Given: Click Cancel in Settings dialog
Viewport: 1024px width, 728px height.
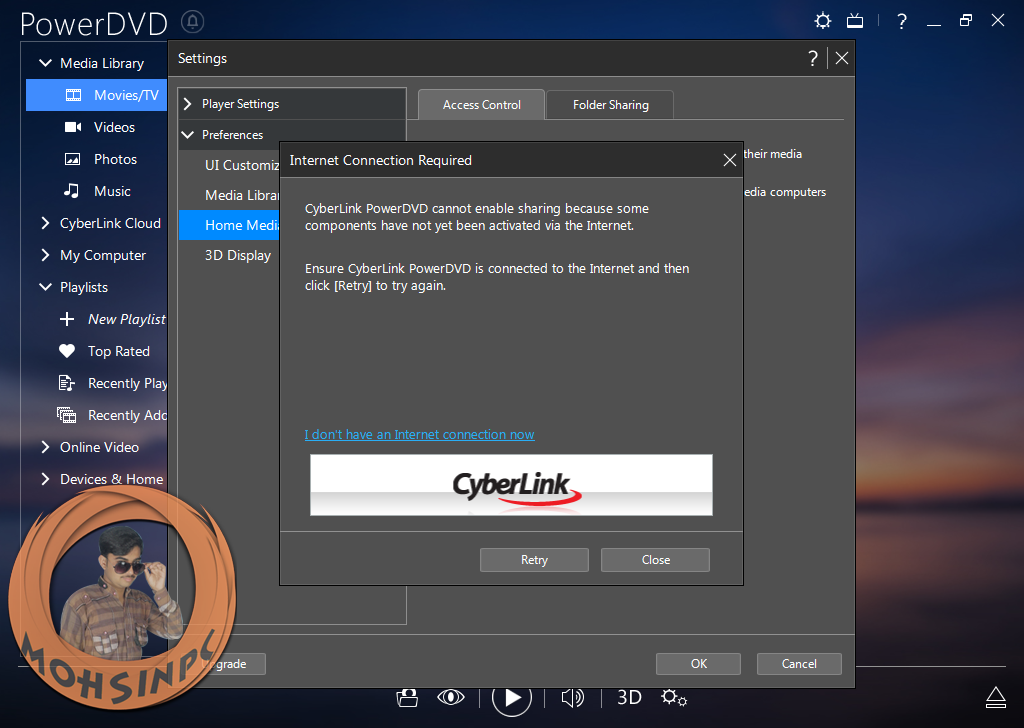Looking at the screenshot, I should [799, 663].
